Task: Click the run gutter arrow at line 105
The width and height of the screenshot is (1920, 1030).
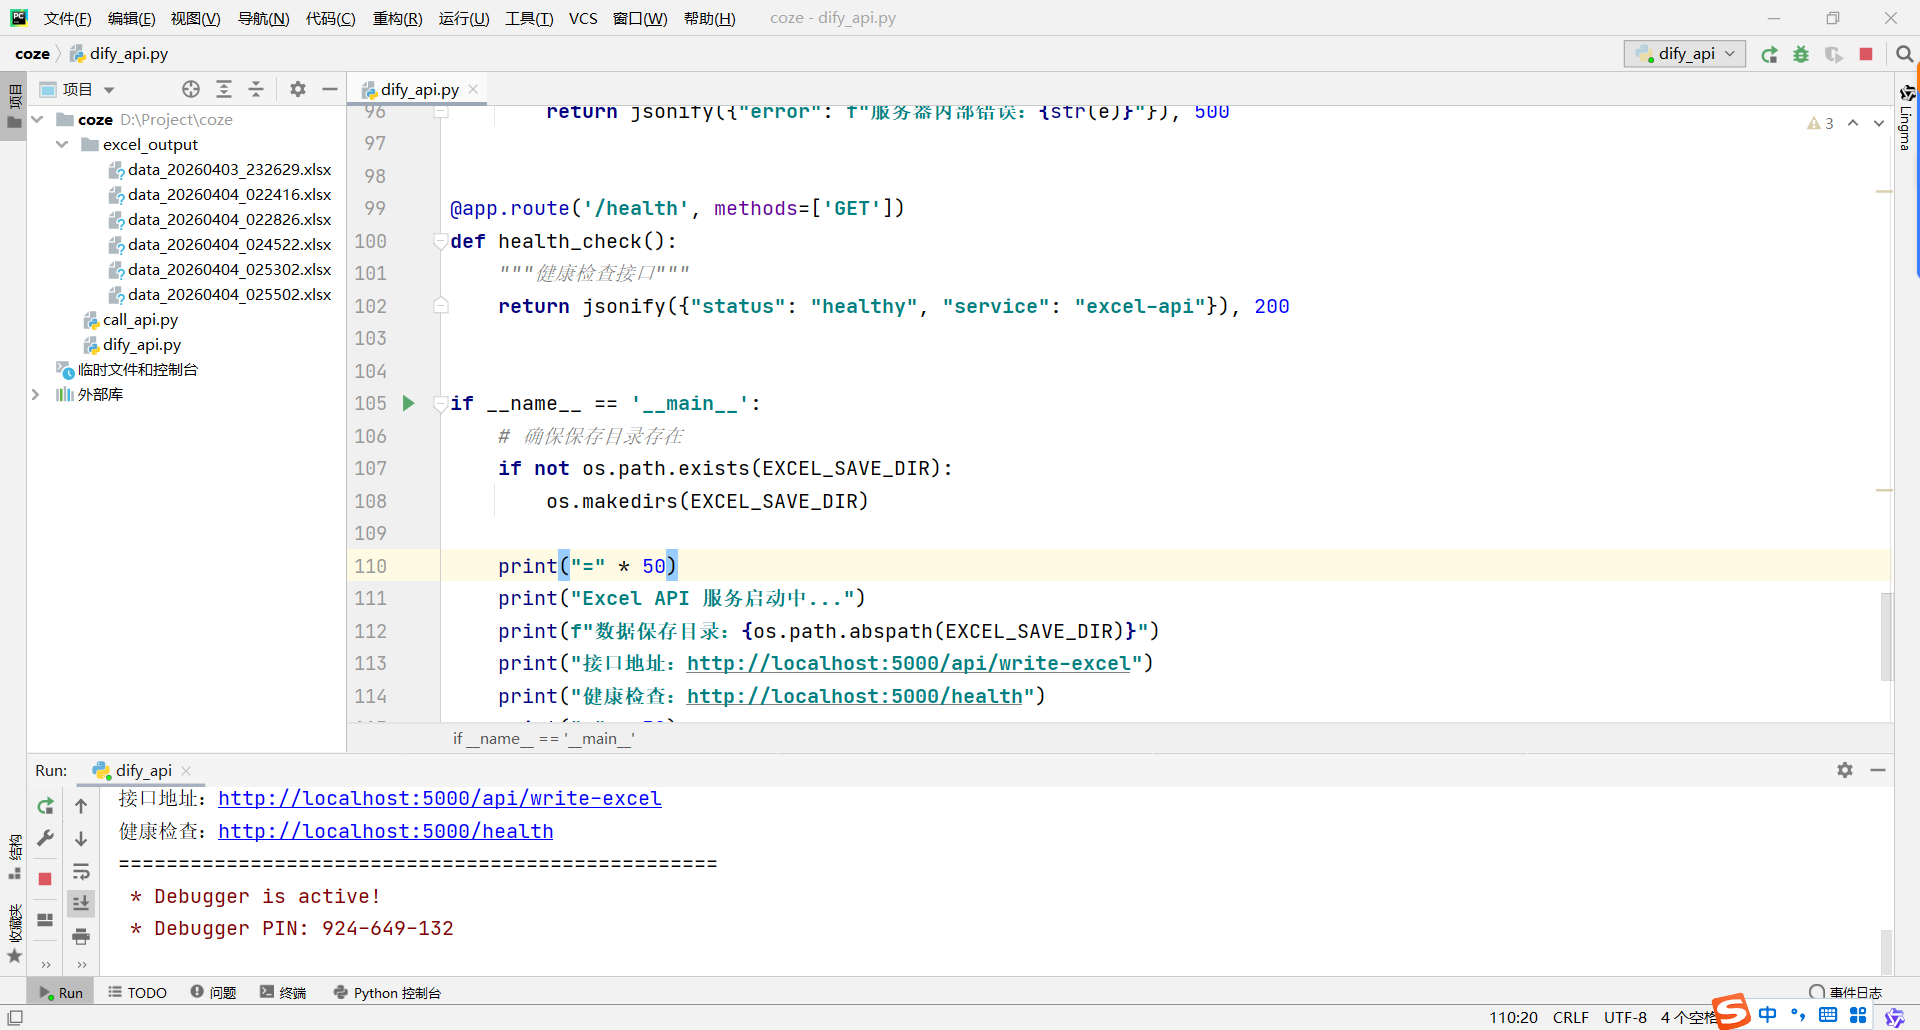Action: pos(409,403)
